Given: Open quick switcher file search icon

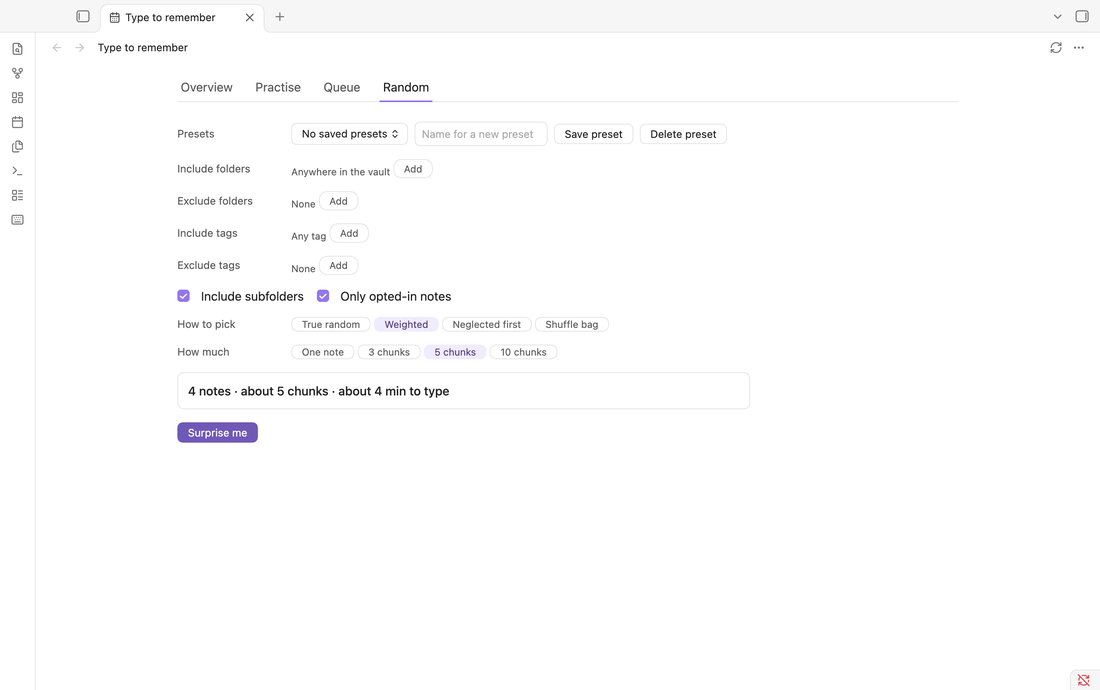Looking at the screenshot, I should click(18, 48).
